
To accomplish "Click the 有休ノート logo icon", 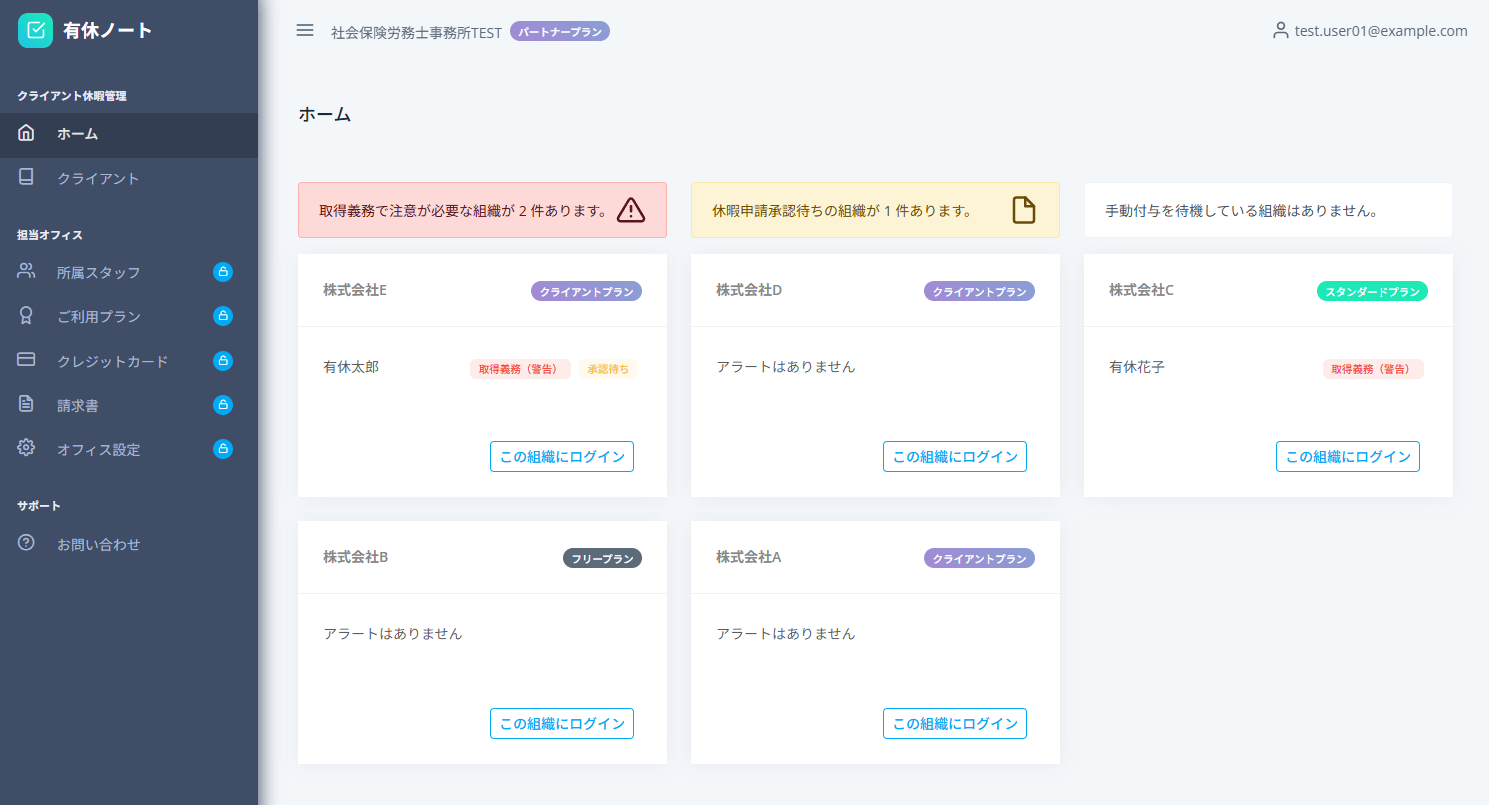I will (35, 30).
